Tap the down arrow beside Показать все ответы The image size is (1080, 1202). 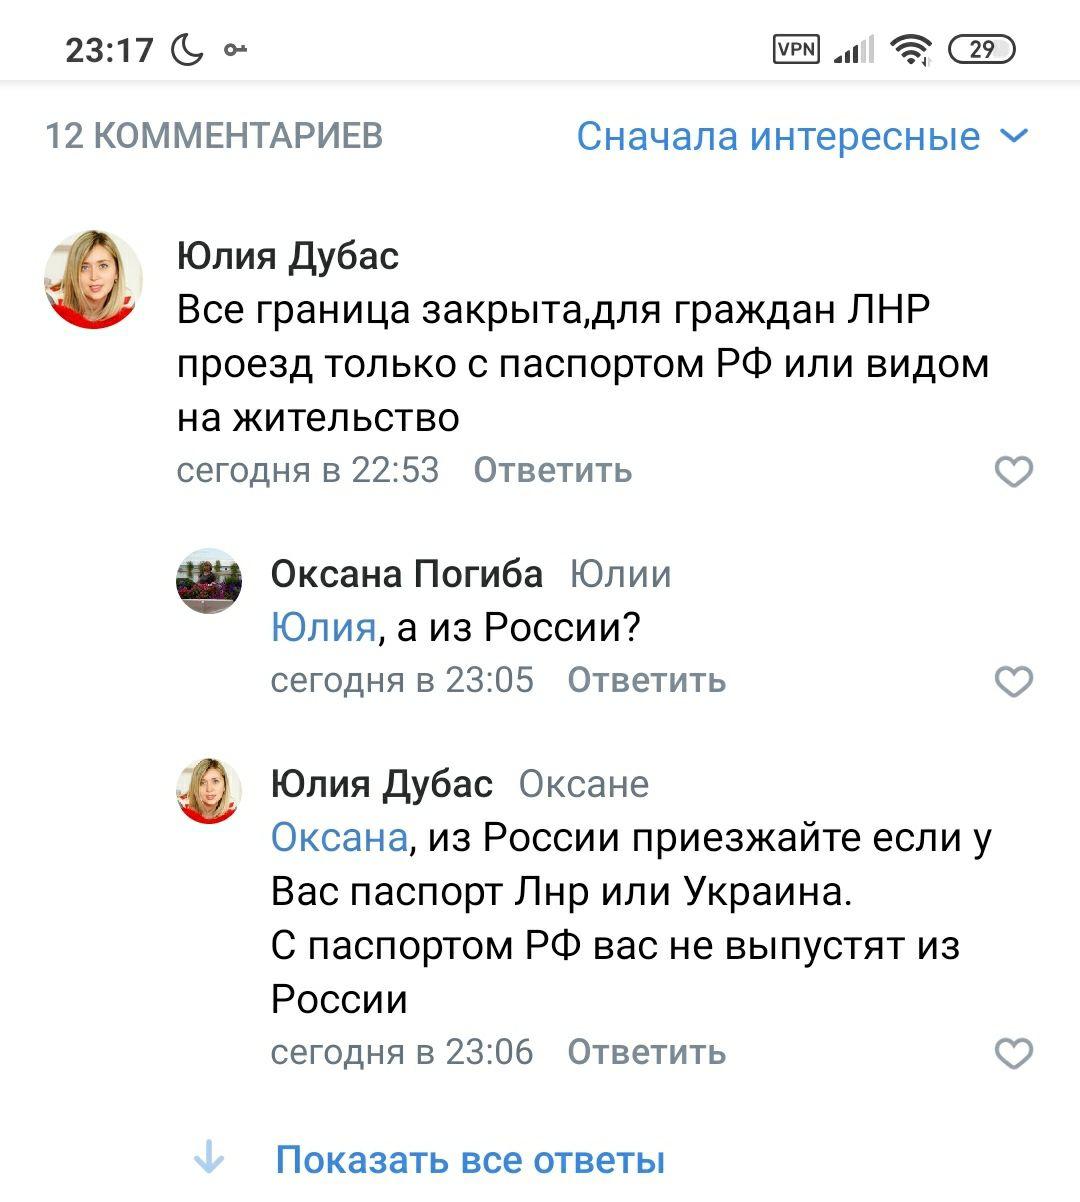(x=208, y=1158)
